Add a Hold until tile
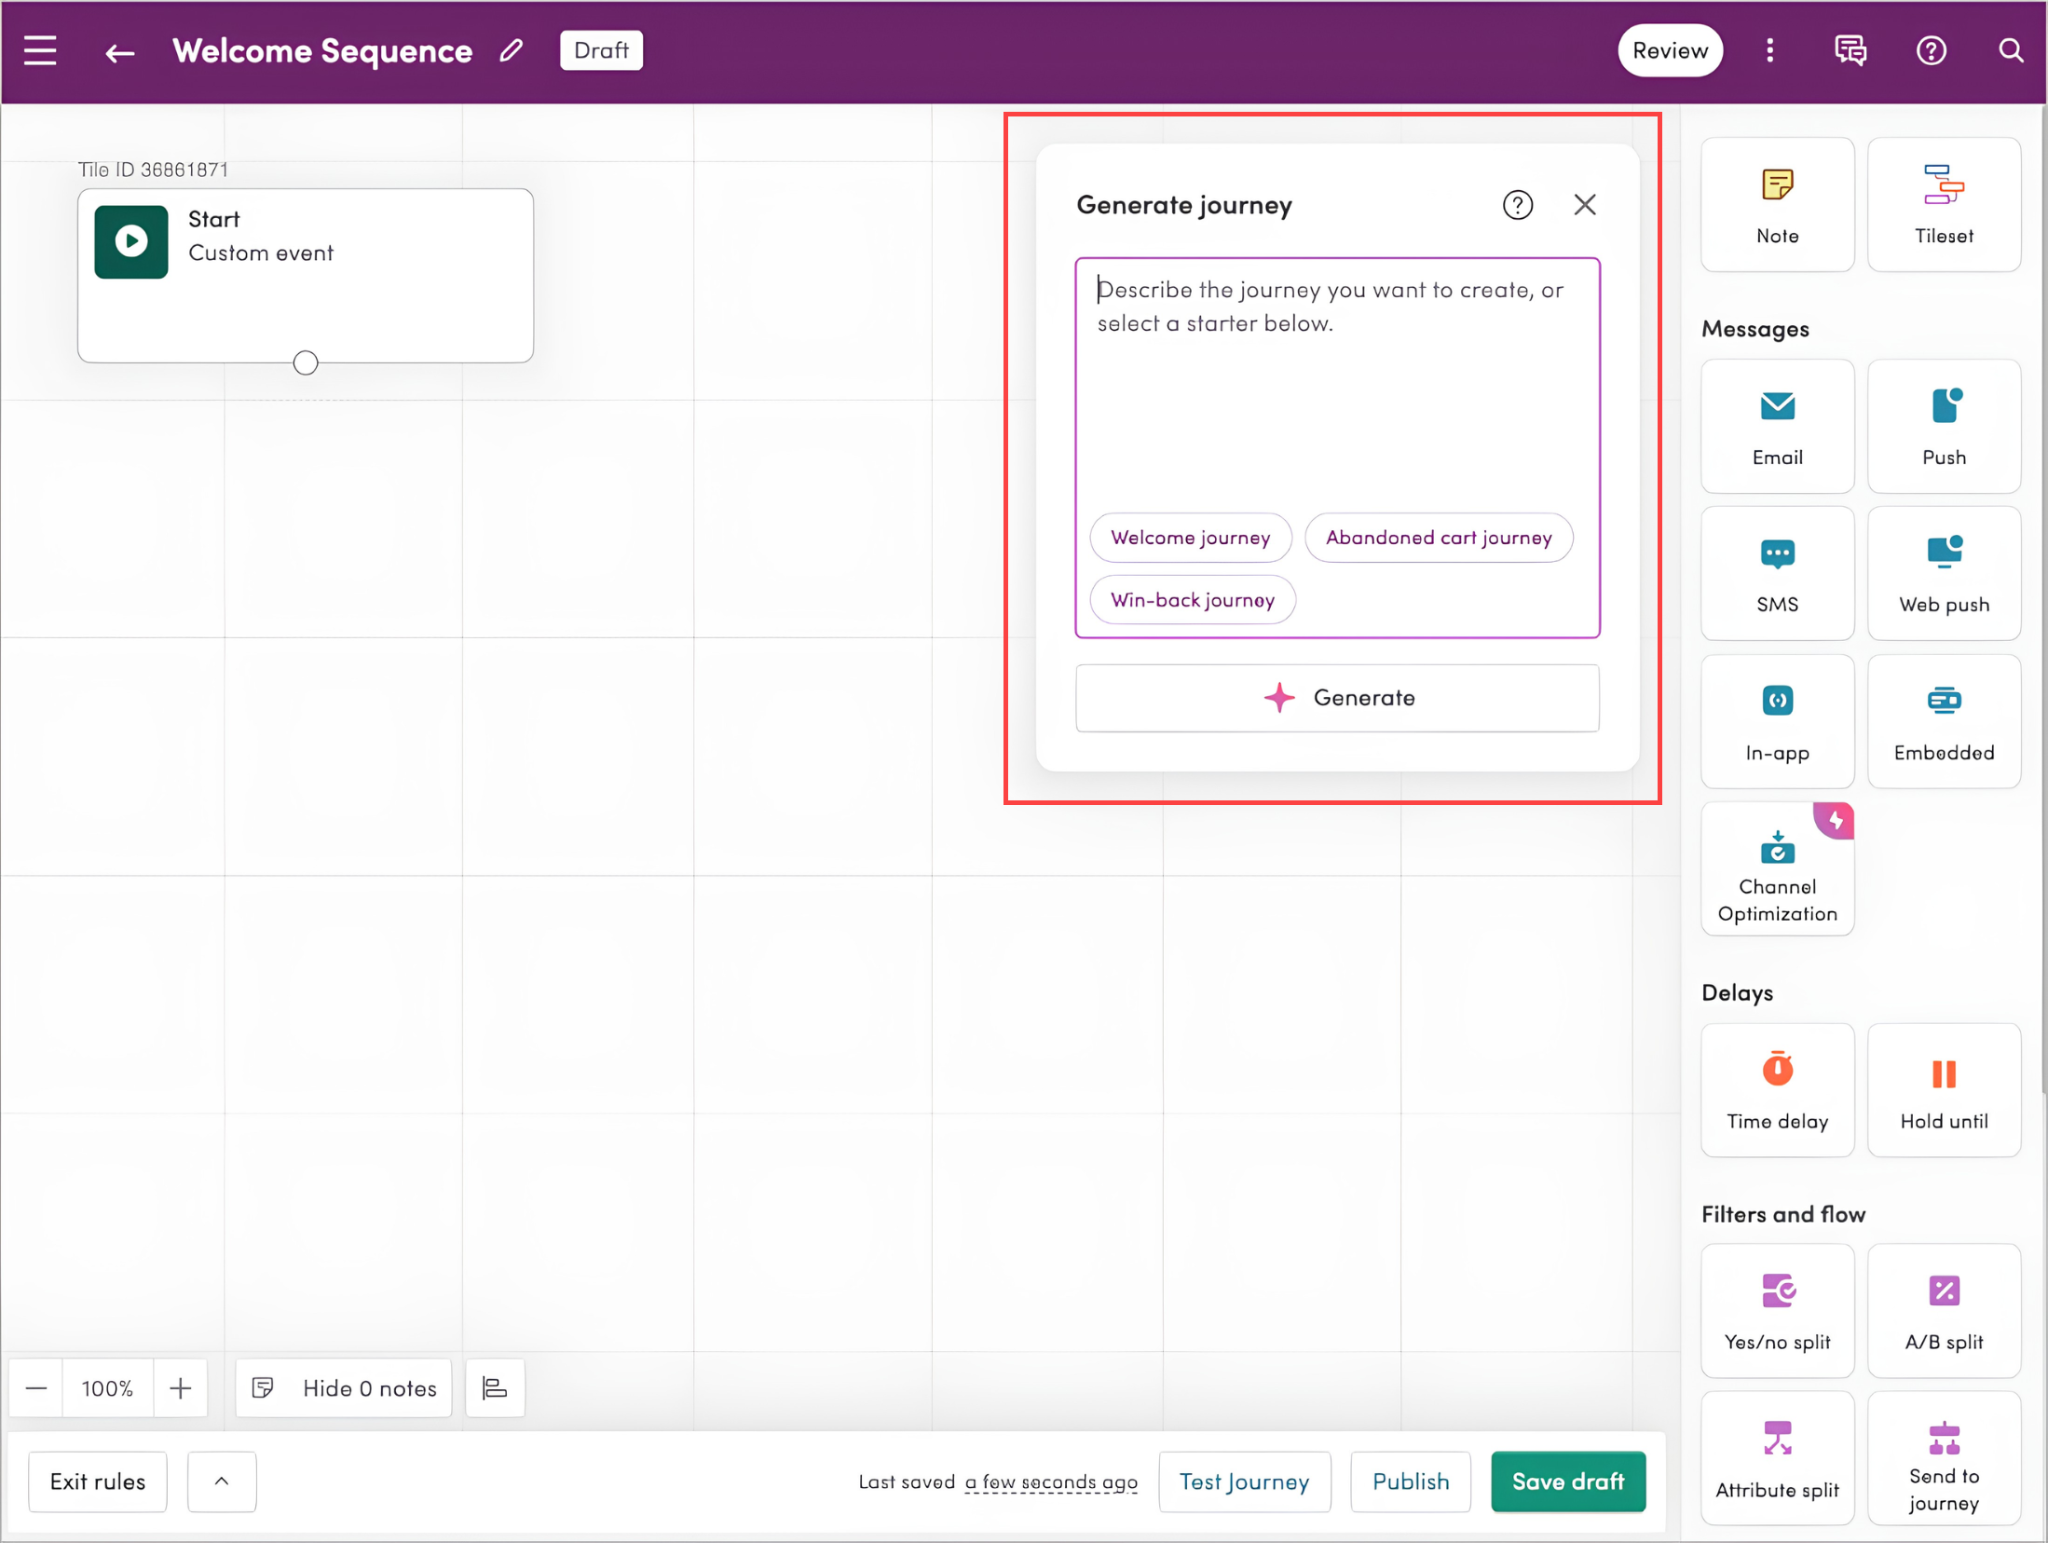The image size is (2048, 1543). tap(1943, 1090)
